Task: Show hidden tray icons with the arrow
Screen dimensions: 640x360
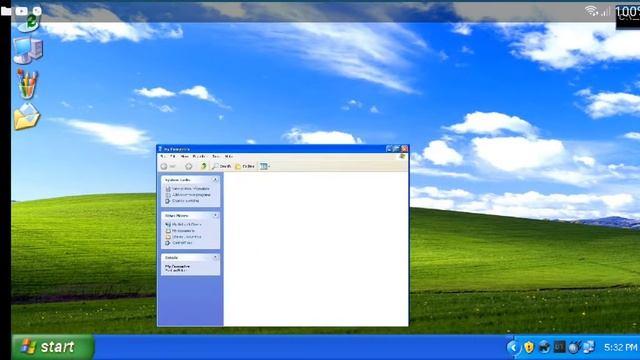Action: pos(513,347)
